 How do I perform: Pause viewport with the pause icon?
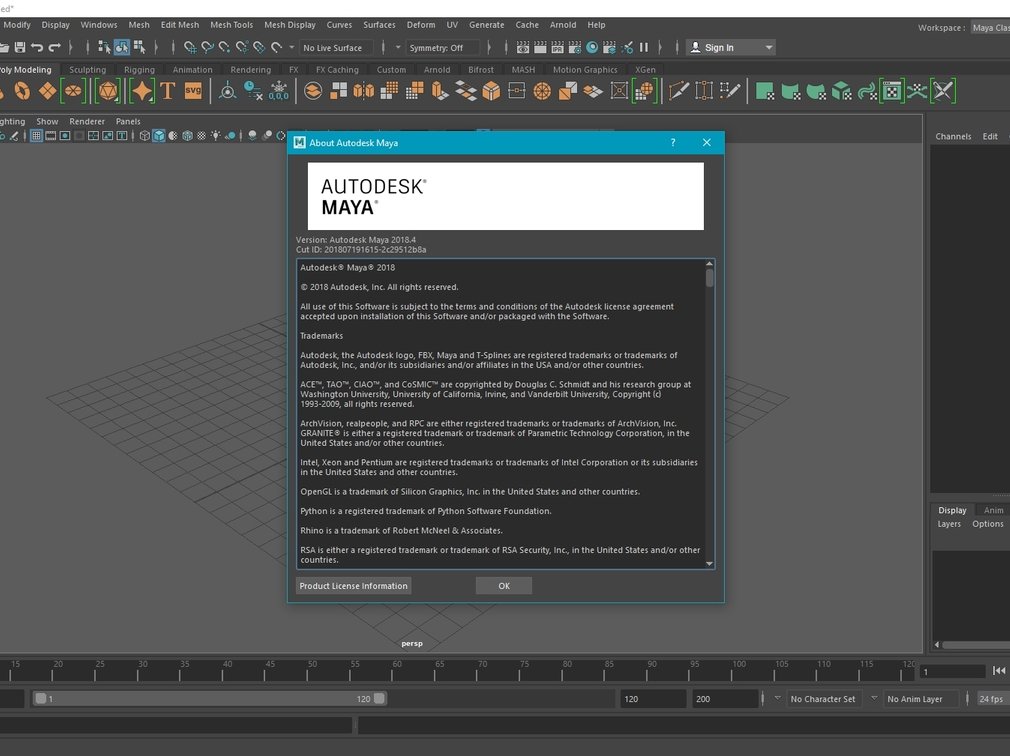click(643, 47)
